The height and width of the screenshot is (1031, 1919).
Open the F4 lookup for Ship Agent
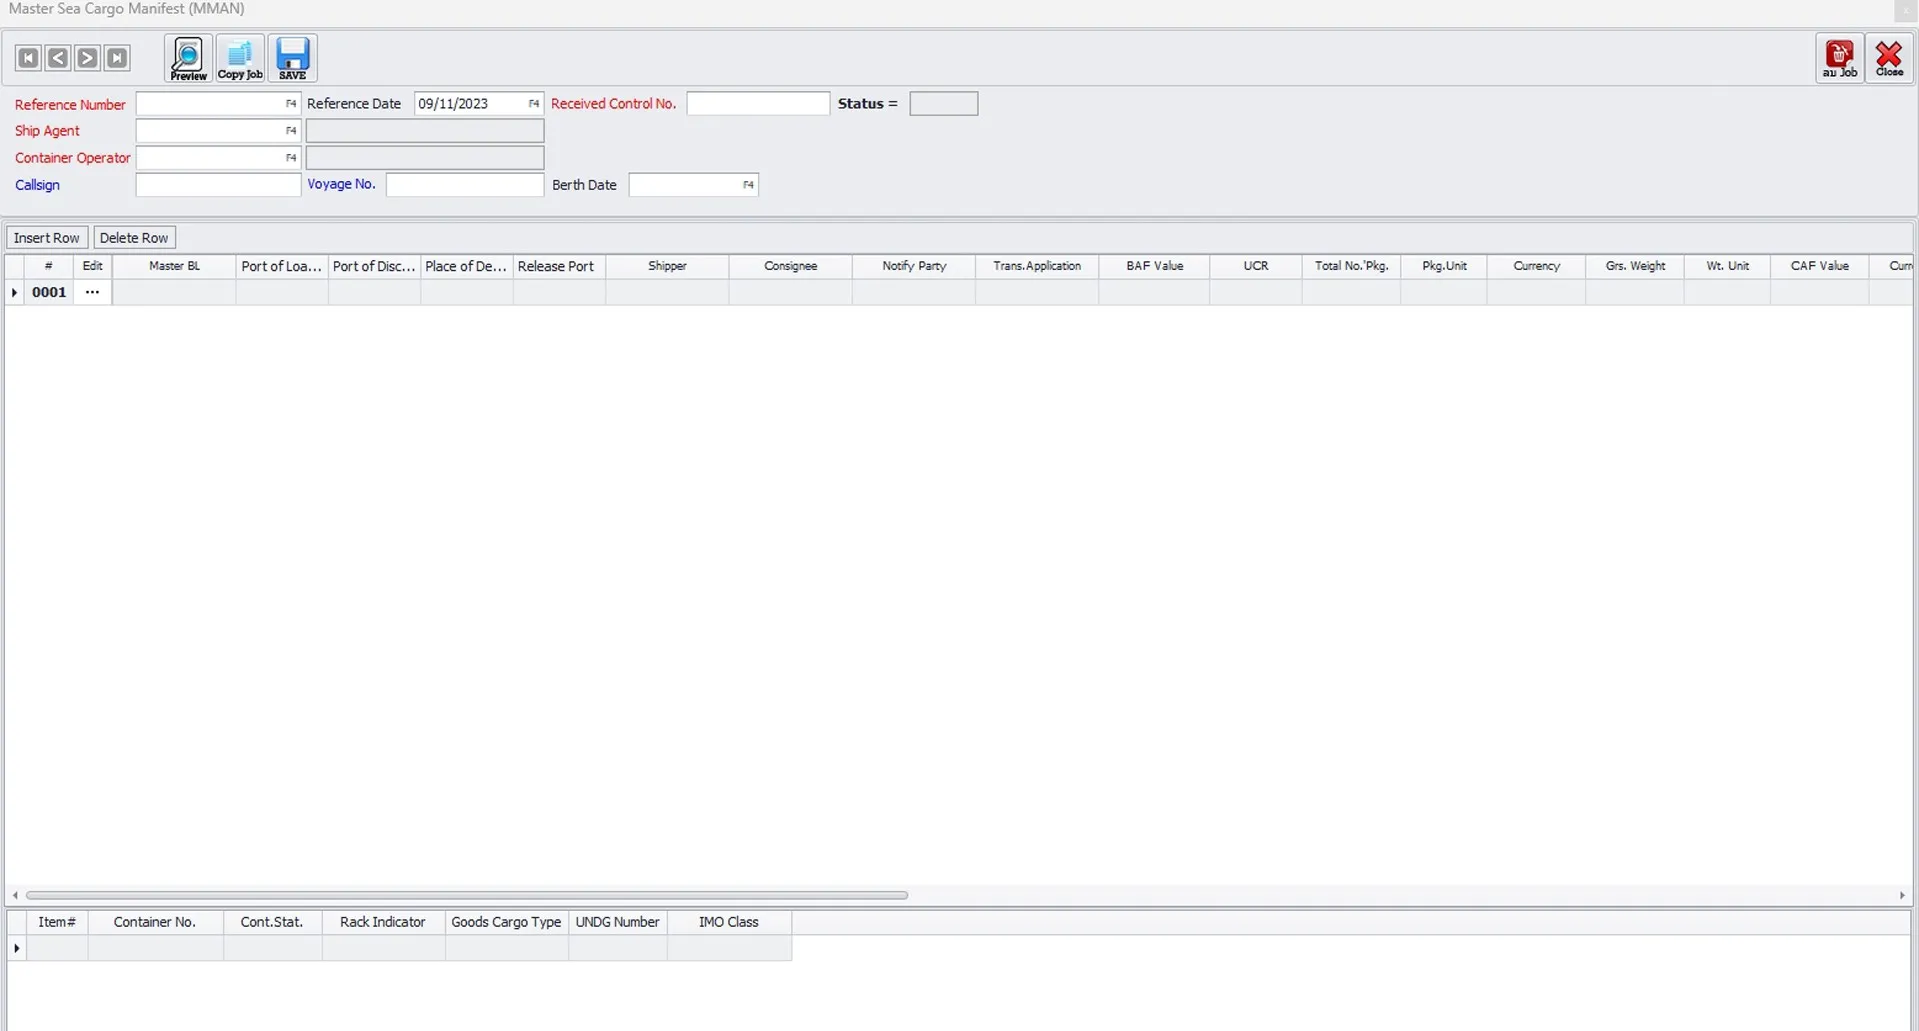(x=290, y=130)
